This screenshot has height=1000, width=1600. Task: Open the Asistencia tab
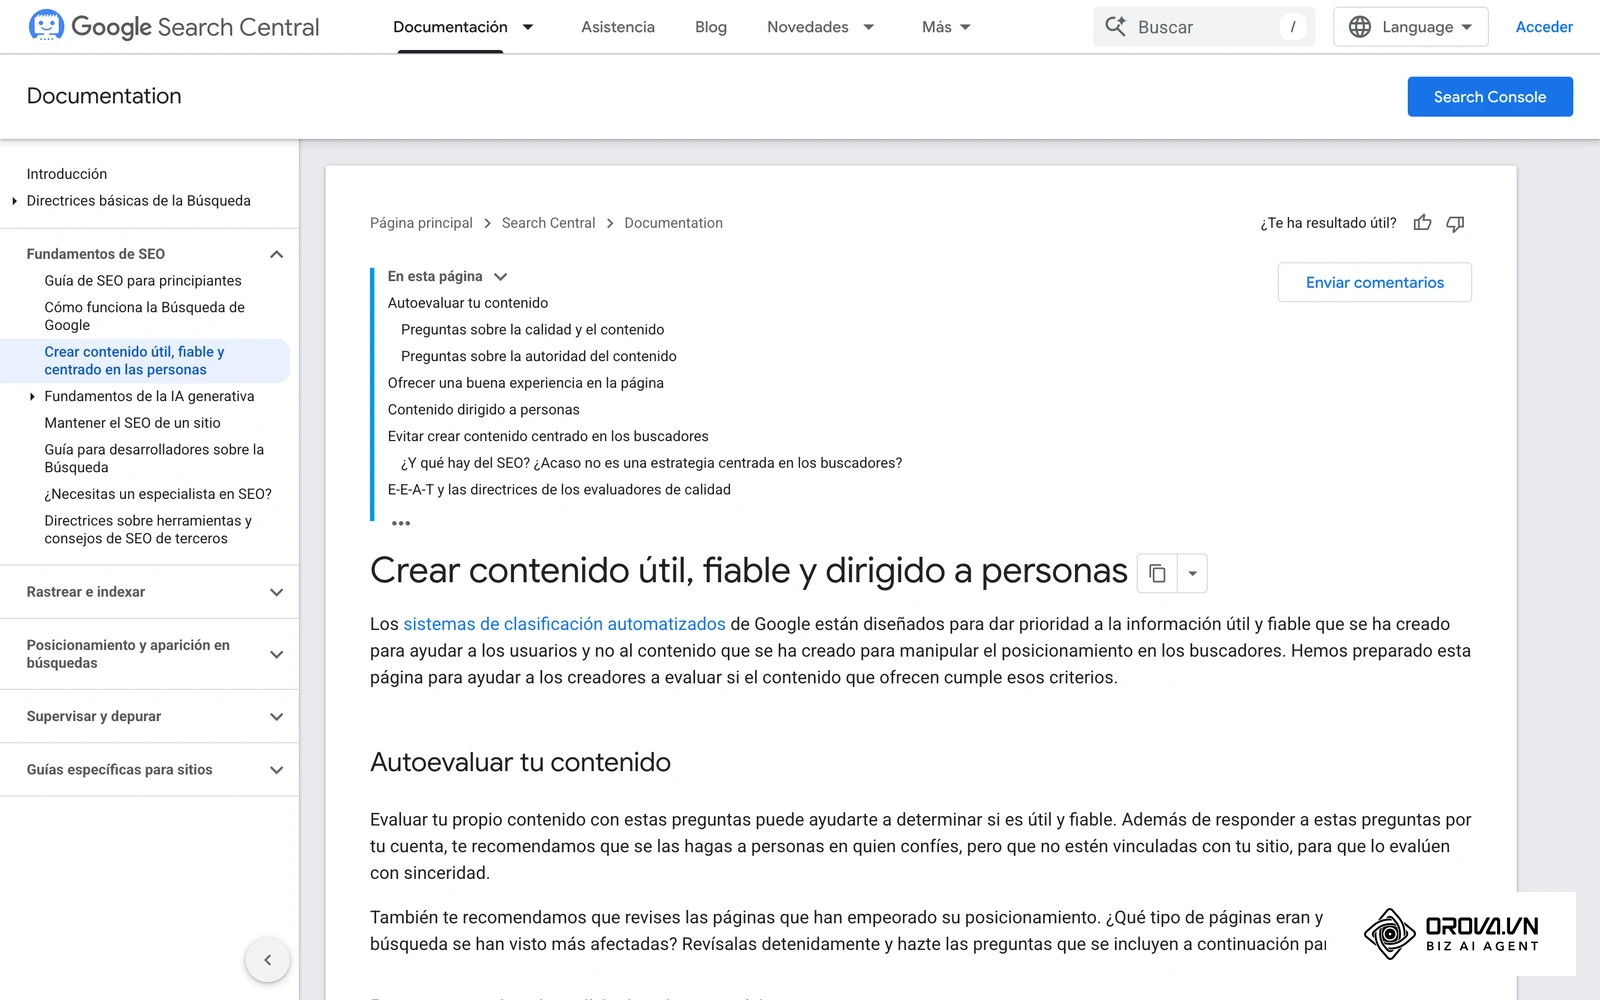click(x=618, y=27)
